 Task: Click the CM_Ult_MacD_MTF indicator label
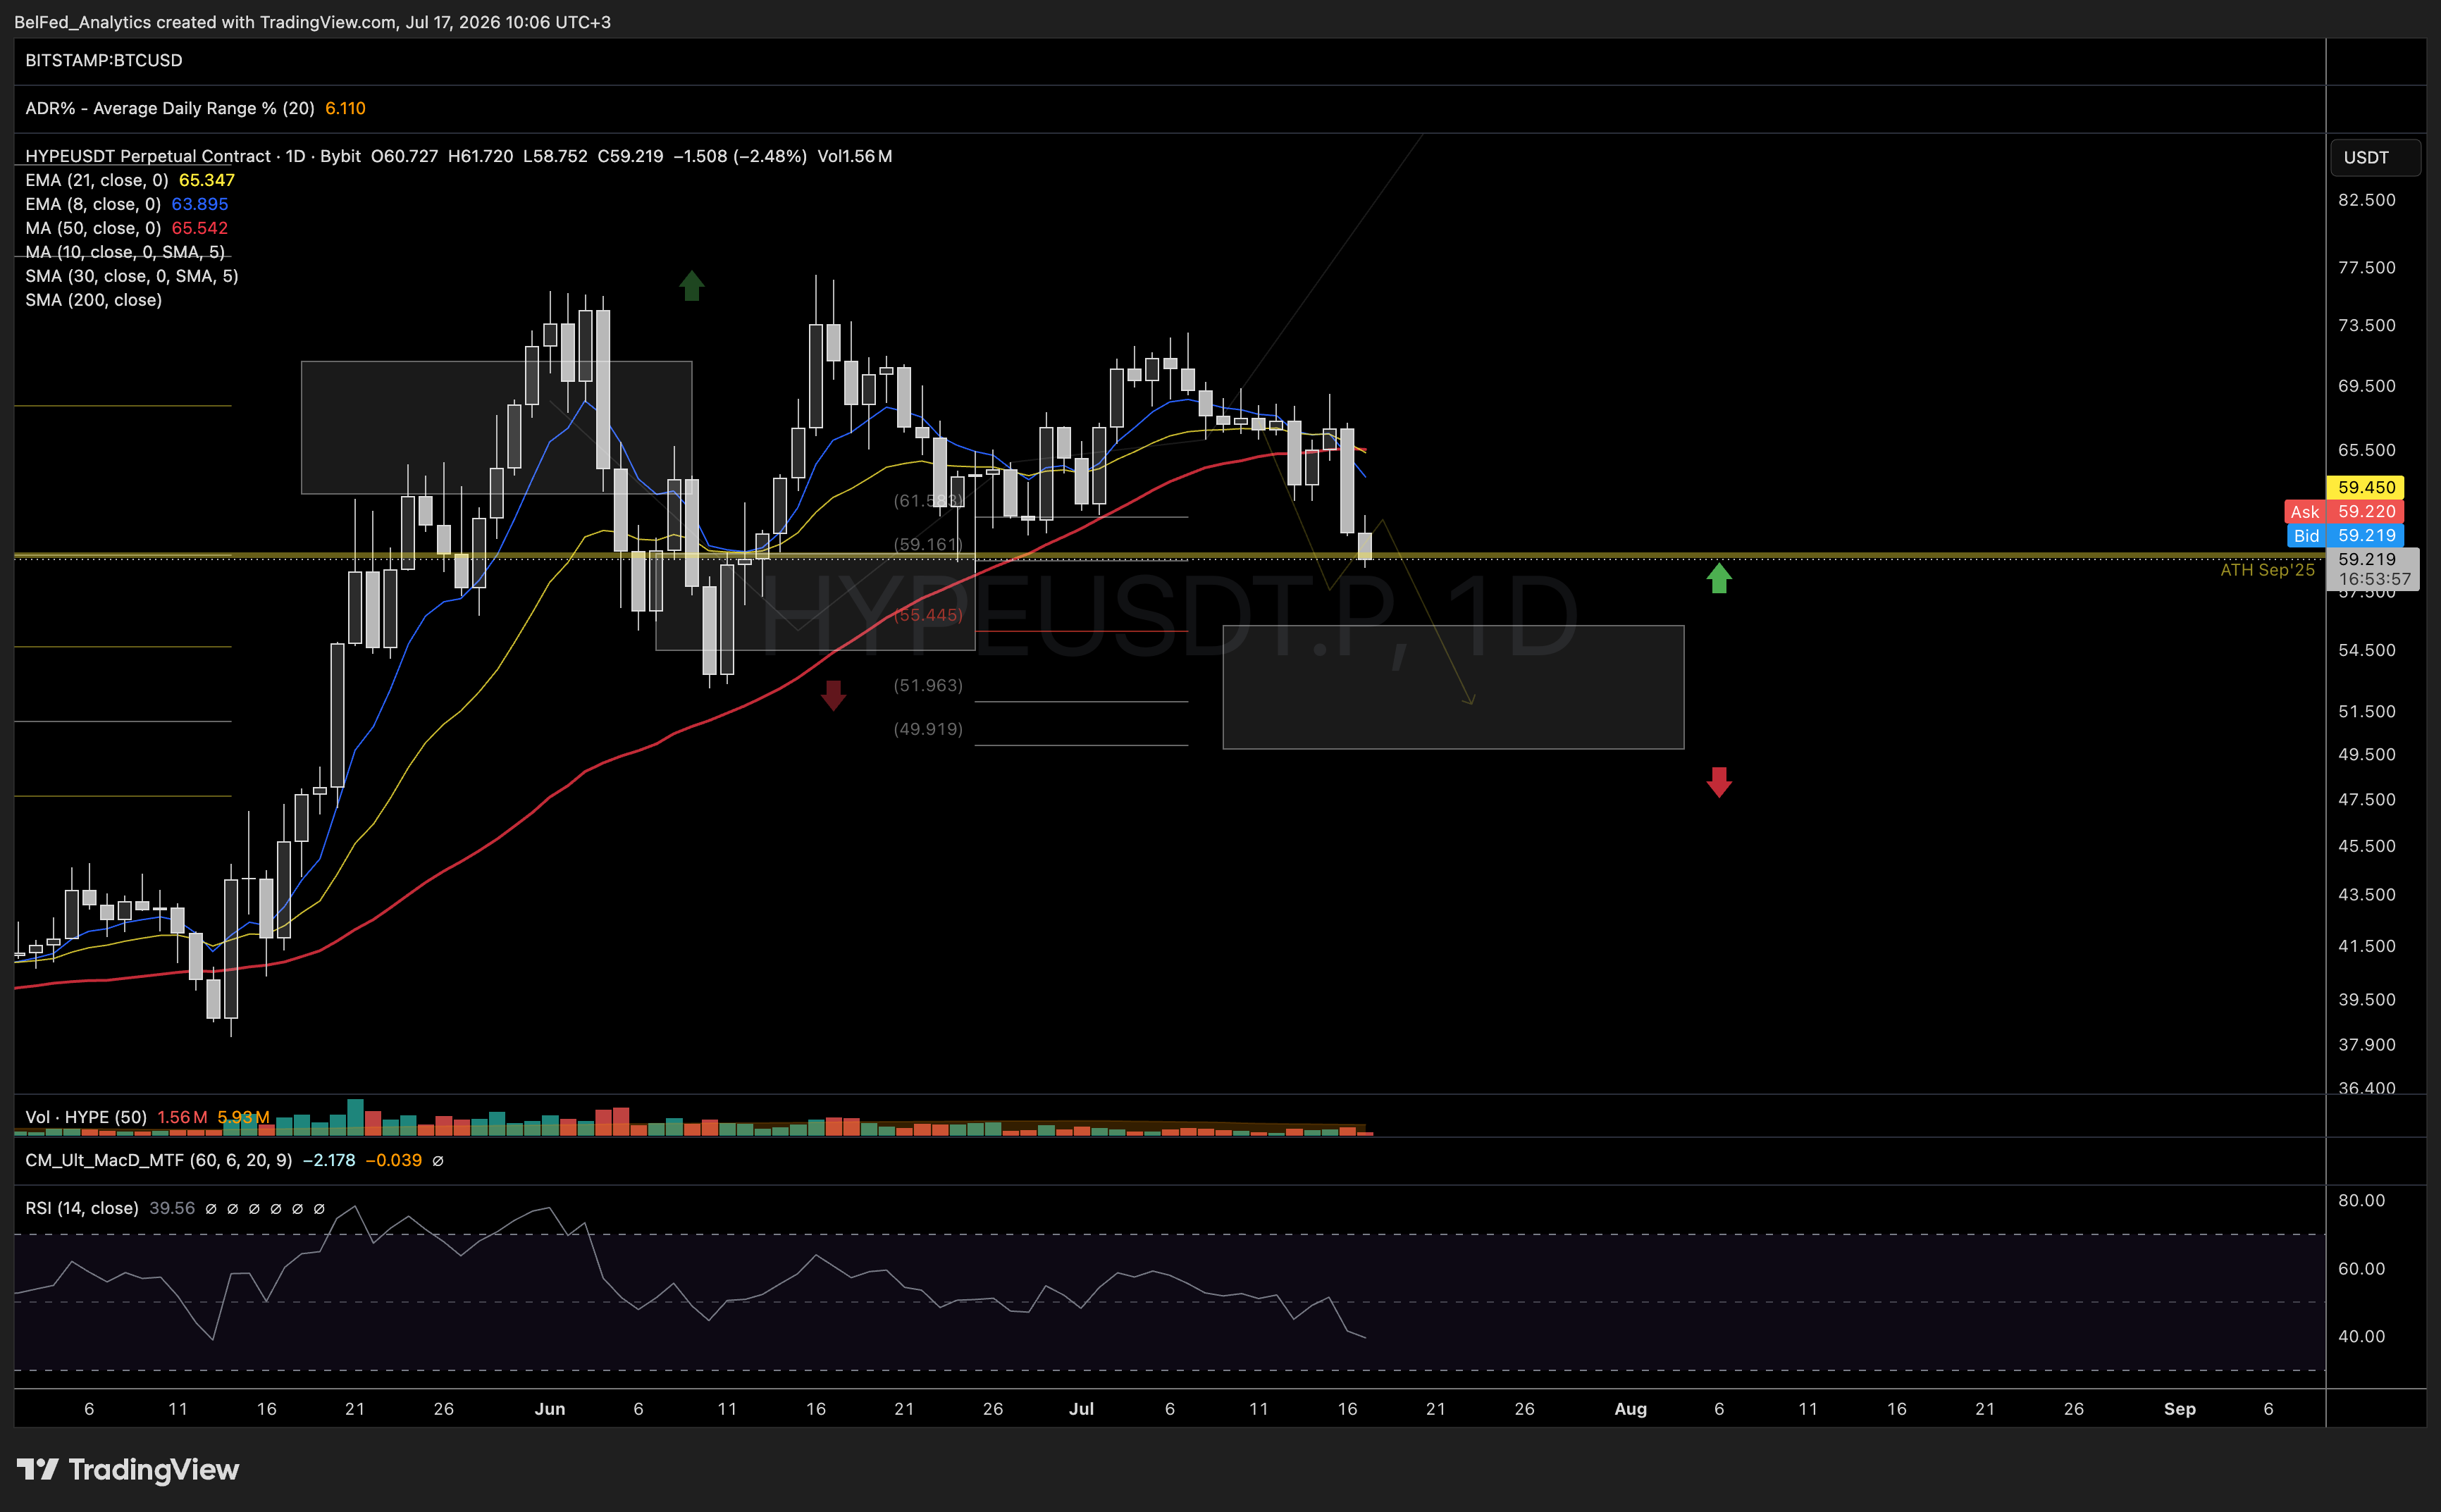159,1160
